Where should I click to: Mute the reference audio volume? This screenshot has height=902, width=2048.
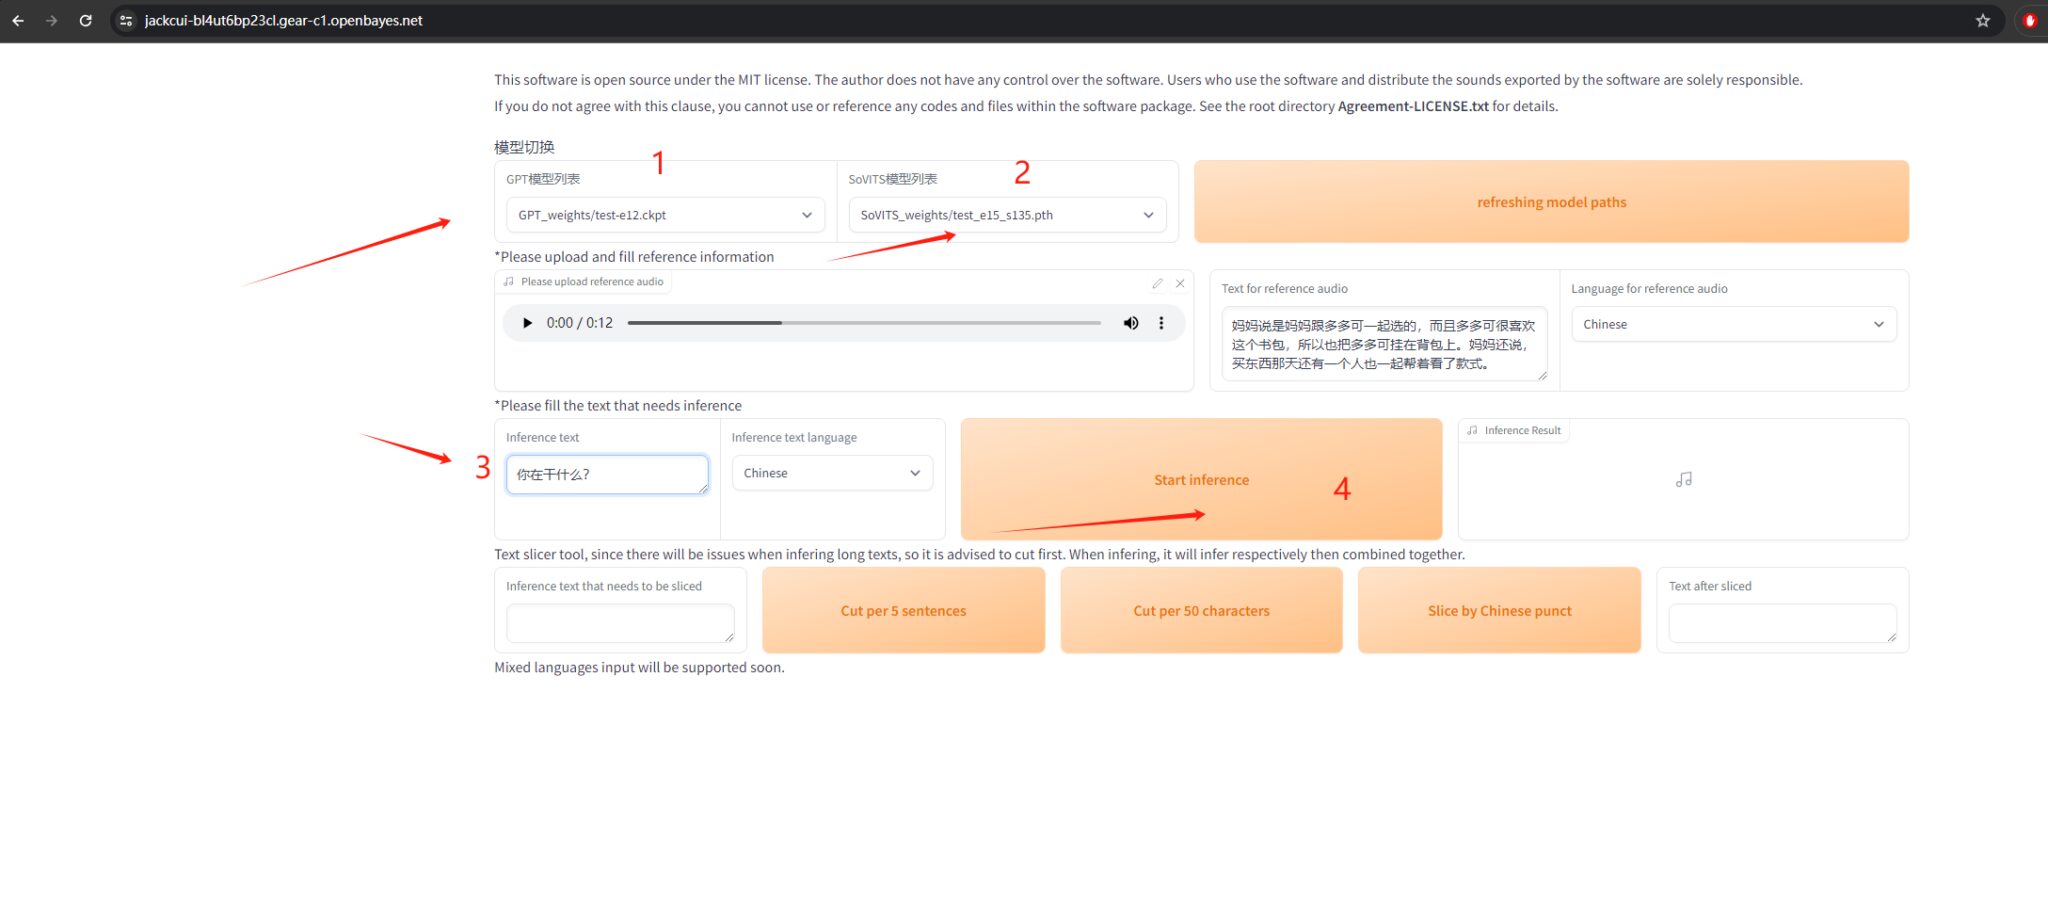tap(1130, 323)
